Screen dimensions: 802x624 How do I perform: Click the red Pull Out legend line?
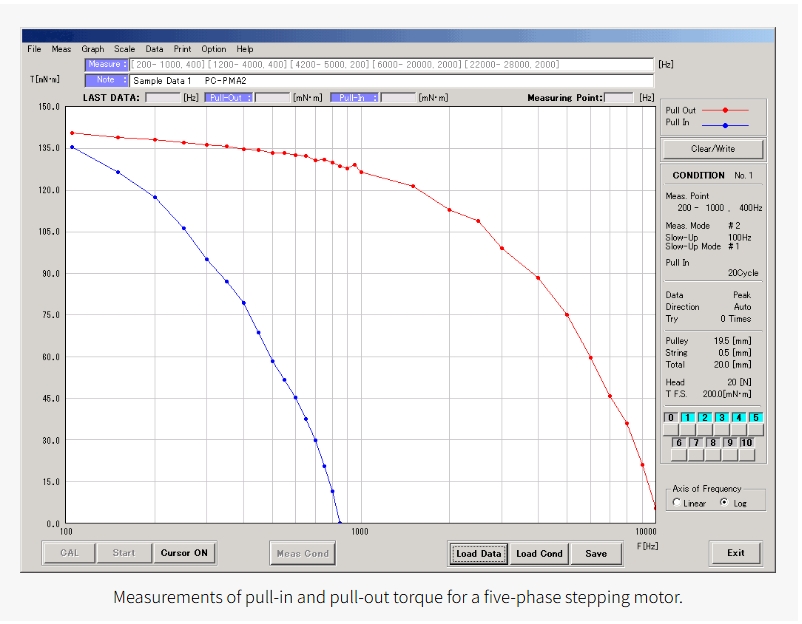point(725,110)
